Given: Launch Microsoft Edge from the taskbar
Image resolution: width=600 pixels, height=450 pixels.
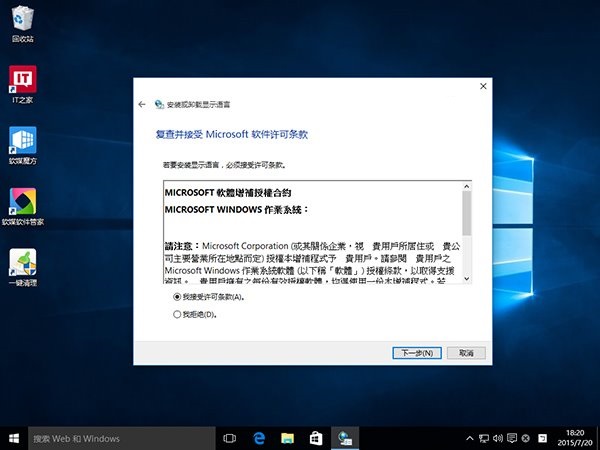Looking at the screenshot, I should point(259,439).
